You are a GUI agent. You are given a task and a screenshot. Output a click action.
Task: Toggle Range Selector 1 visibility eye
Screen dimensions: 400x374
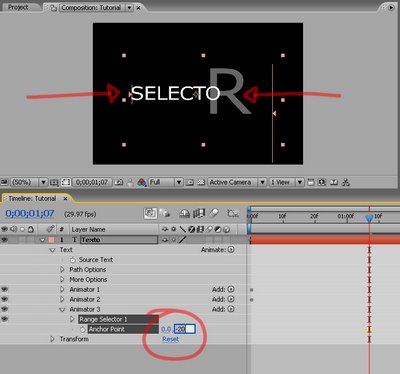tap(4, 319)
